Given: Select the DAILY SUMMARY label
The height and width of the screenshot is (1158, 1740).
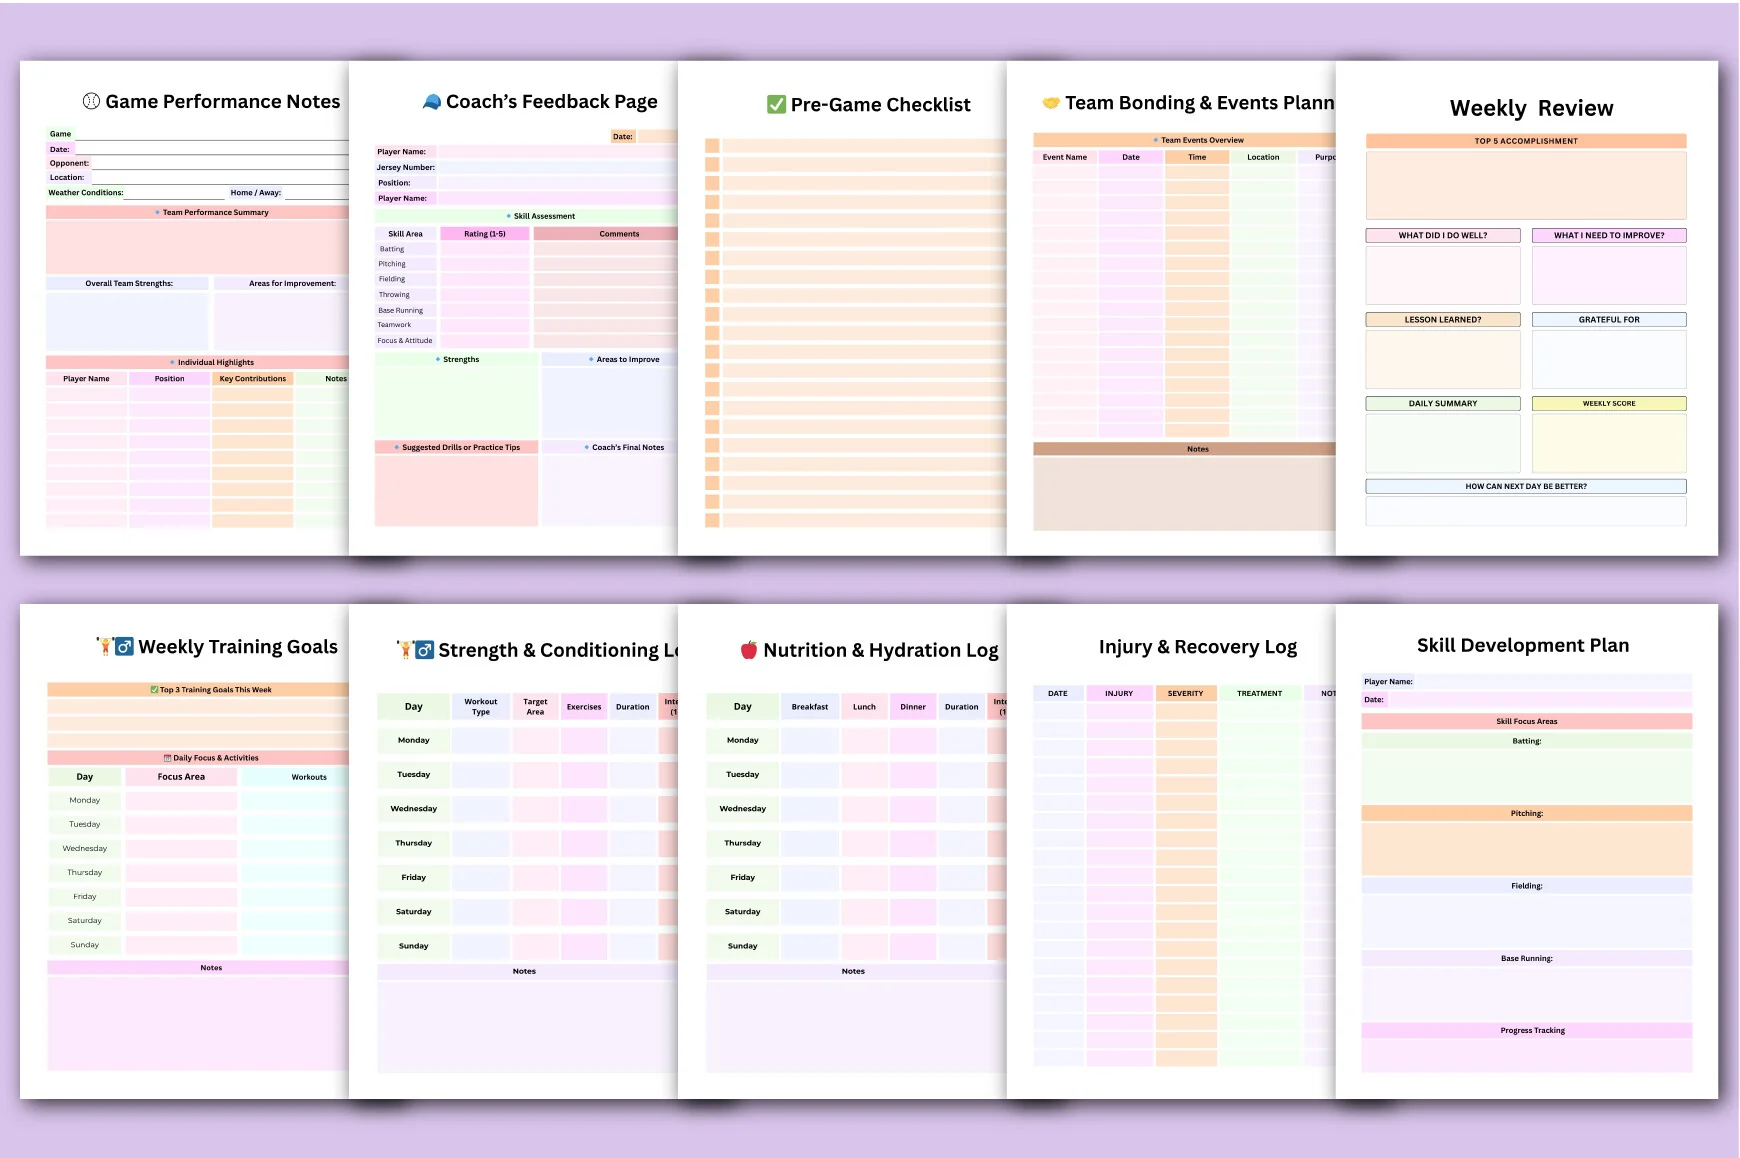Looking at the screenshot, I should point(1443,404).
